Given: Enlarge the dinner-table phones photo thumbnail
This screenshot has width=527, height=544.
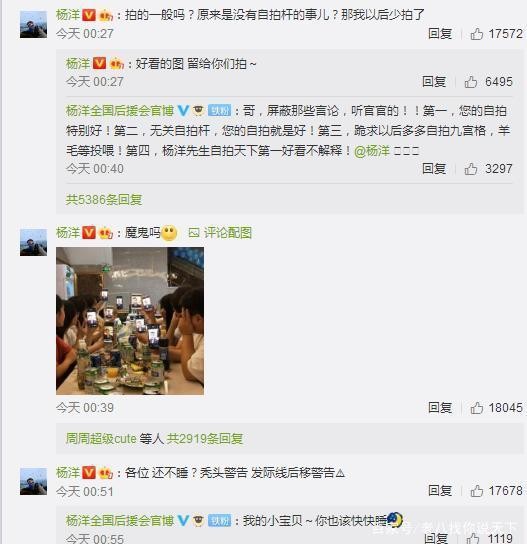Looking at the screenshot, I should tap(130, 321).
